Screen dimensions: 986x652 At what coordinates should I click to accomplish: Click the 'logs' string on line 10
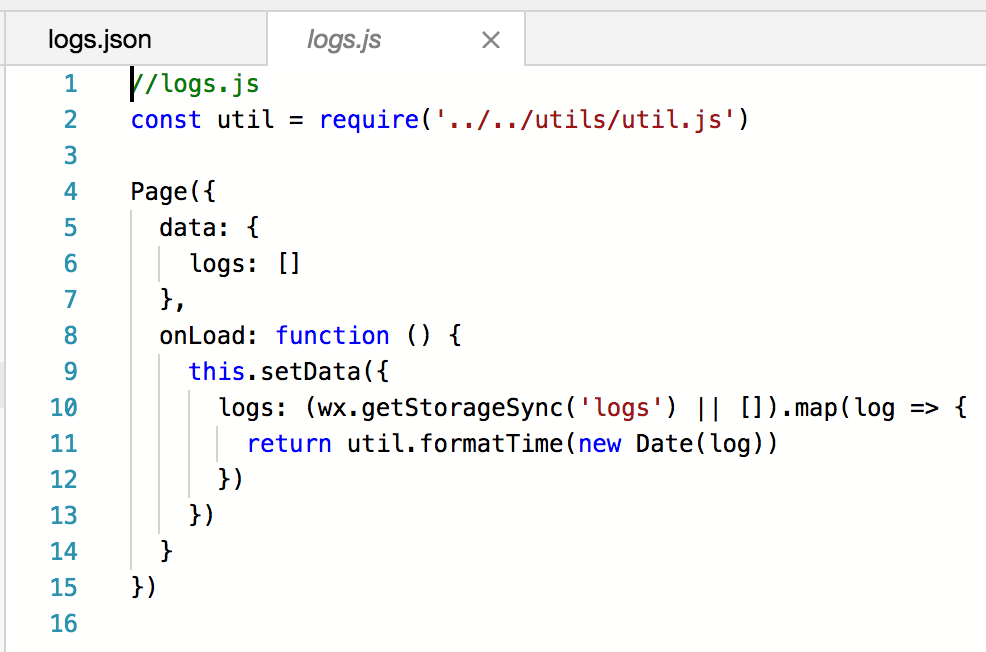[621, 408]
